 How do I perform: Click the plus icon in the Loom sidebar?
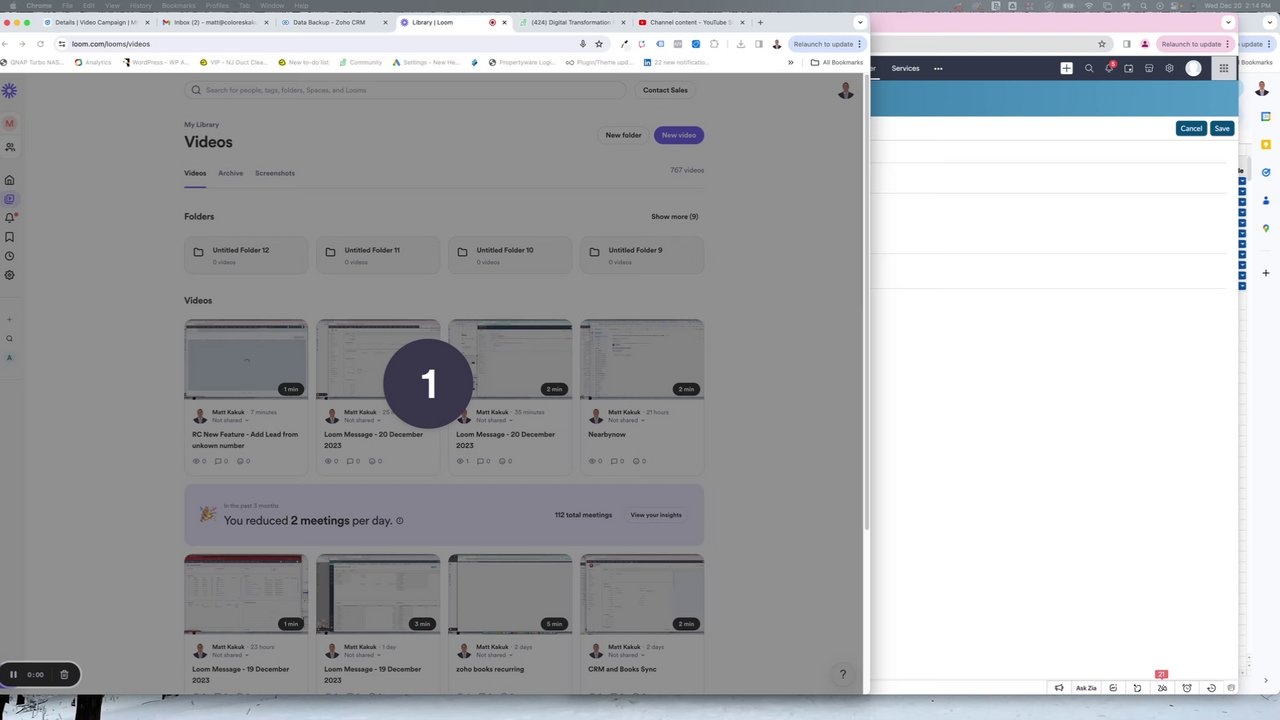point(10,320)
